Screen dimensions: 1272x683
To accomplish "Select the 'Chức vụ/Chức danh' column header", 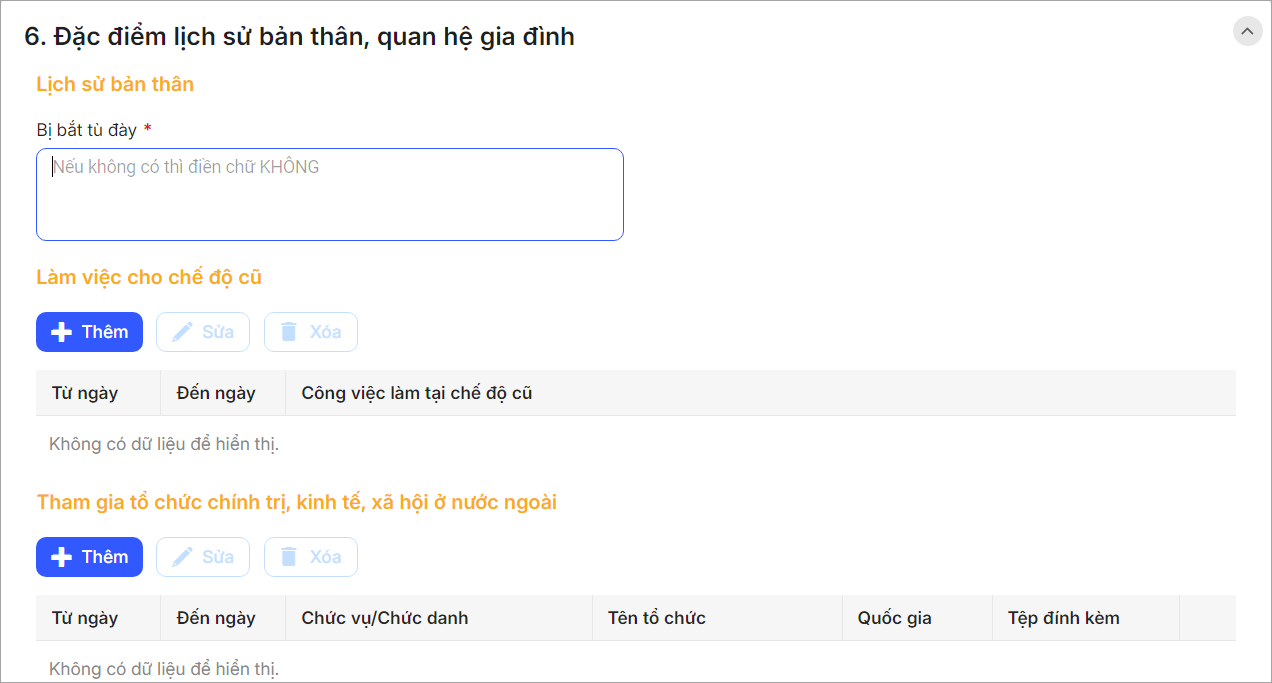I will pyautogui.click(x=385, y=618).
